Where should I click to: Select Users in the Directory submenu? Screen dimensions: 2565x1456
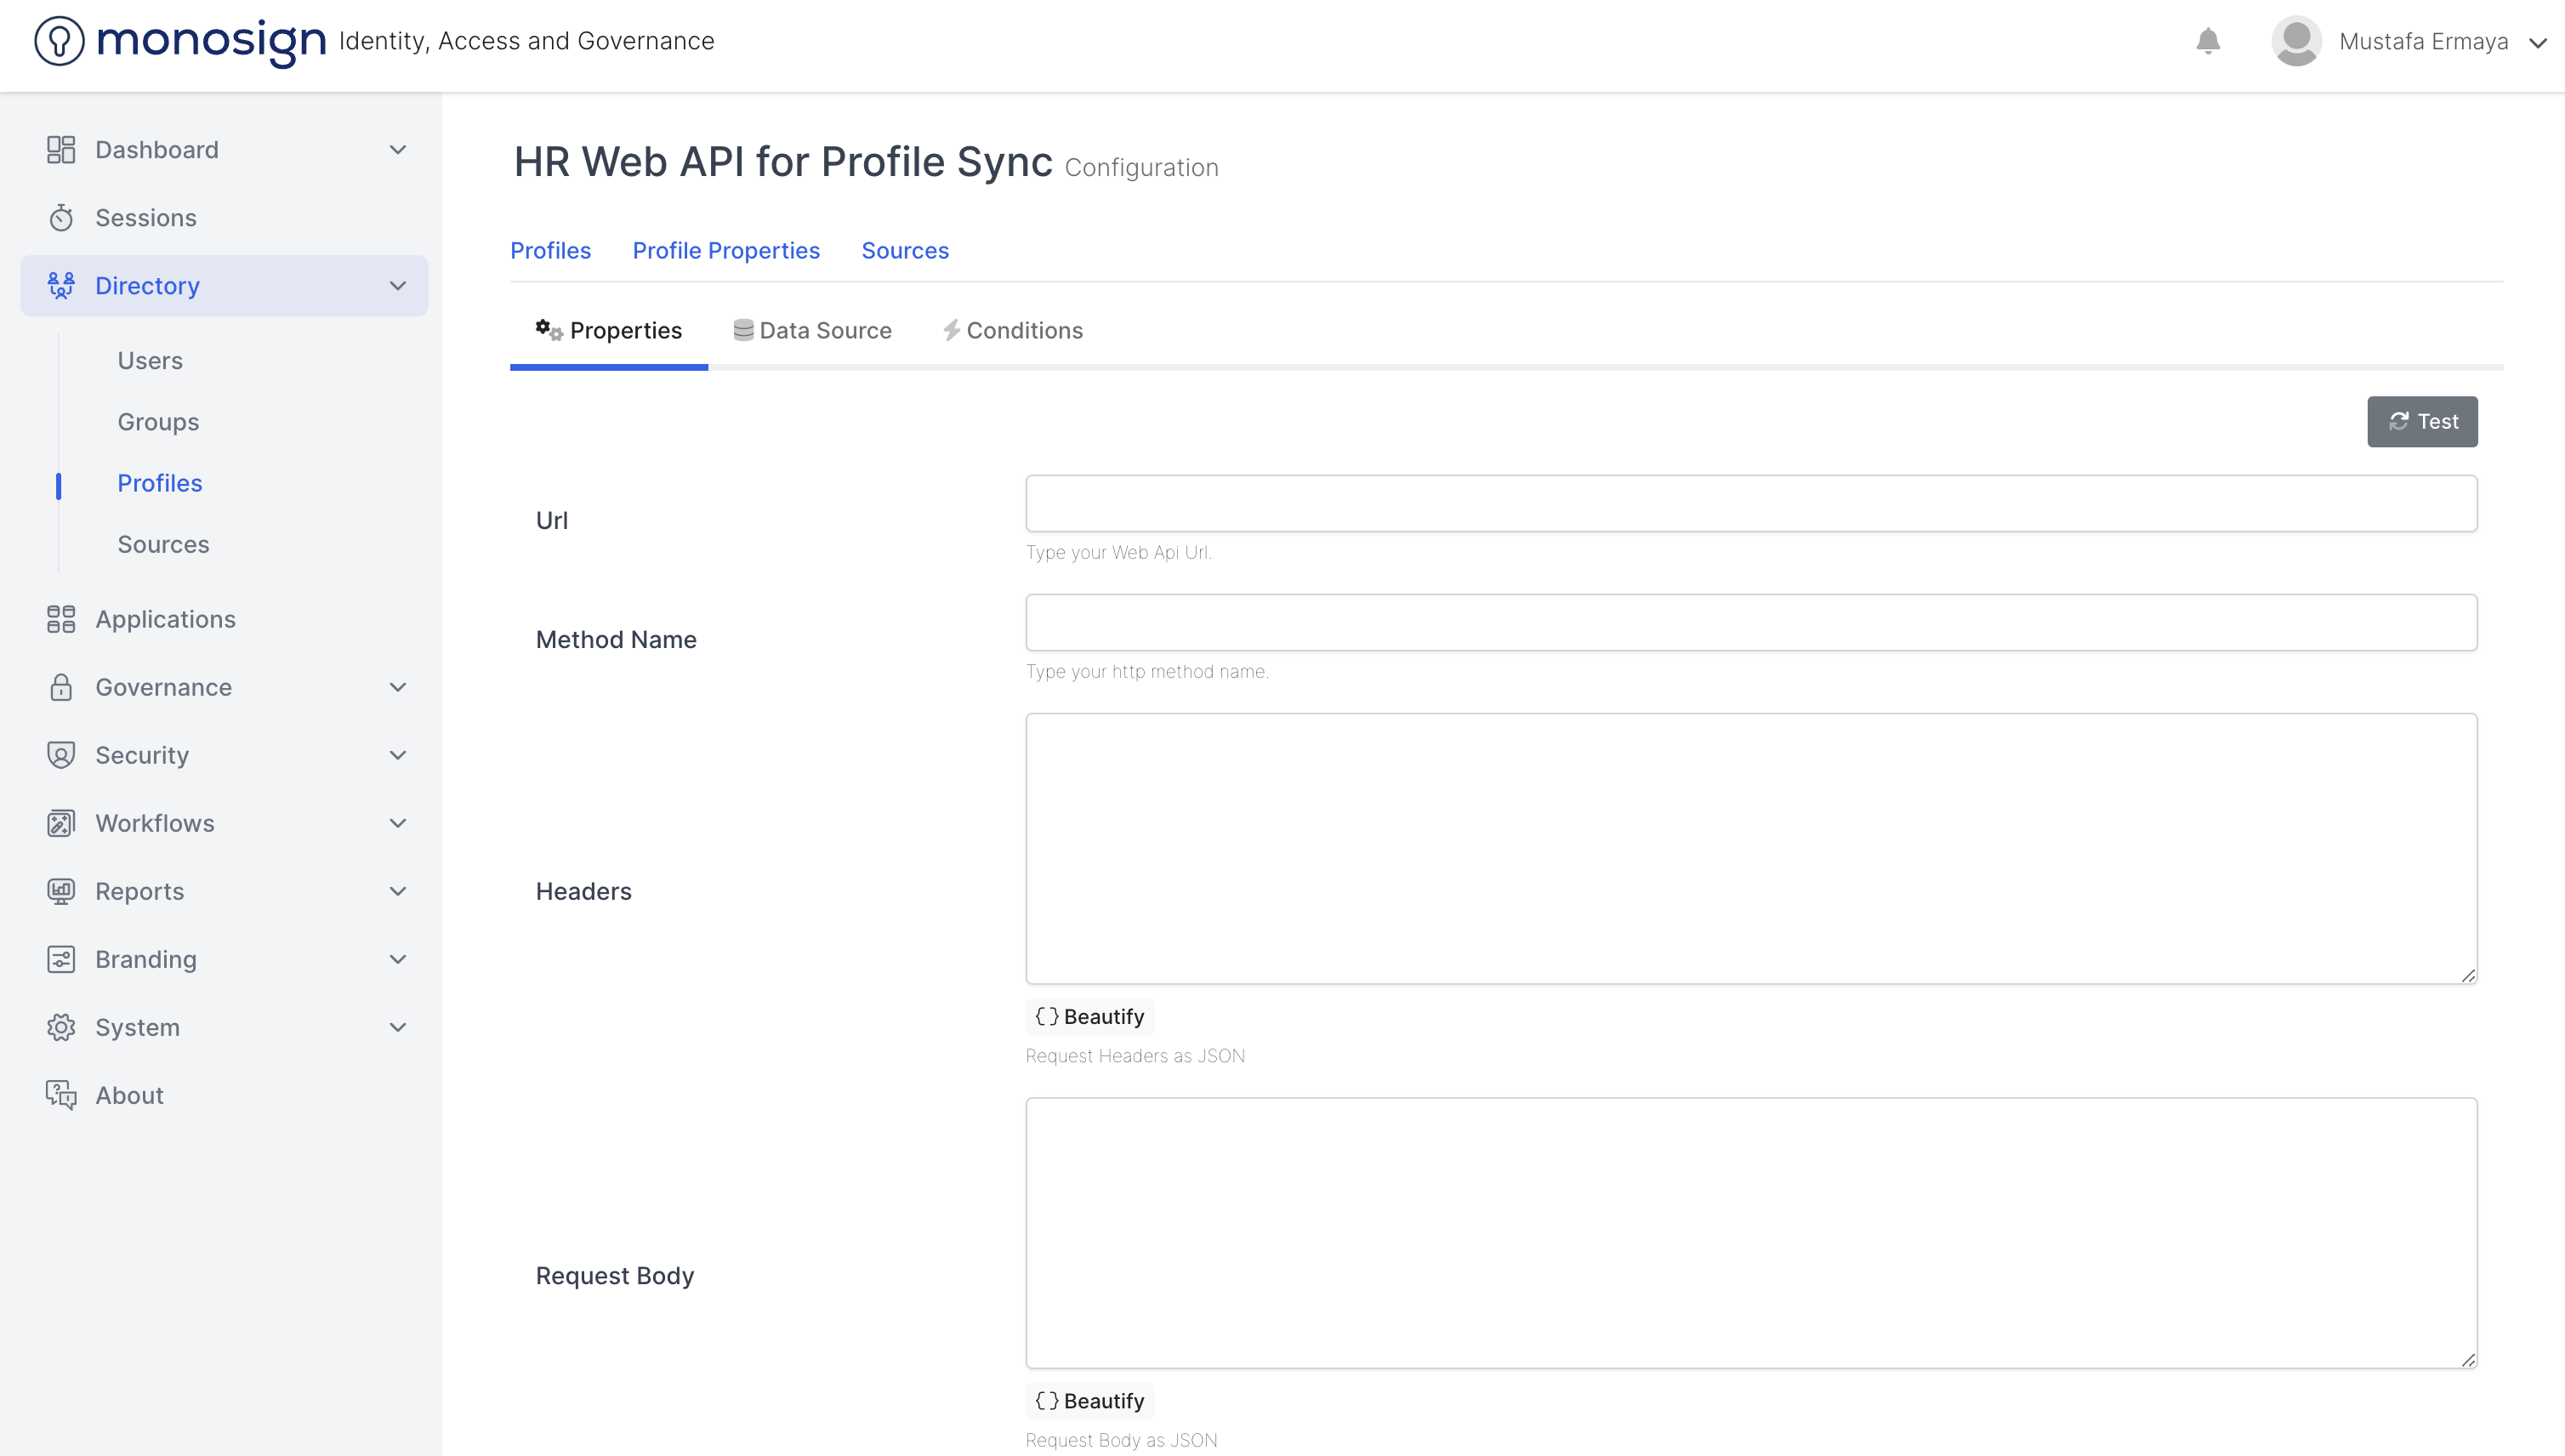[150, 360]
